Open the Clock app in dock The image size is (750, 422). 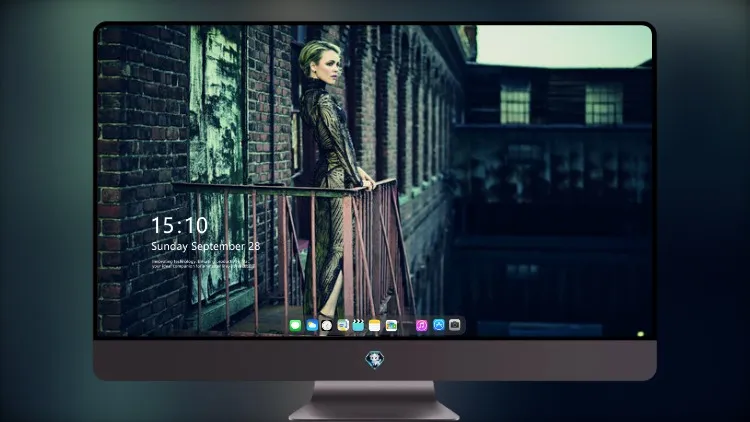click(x=327, y=326)
